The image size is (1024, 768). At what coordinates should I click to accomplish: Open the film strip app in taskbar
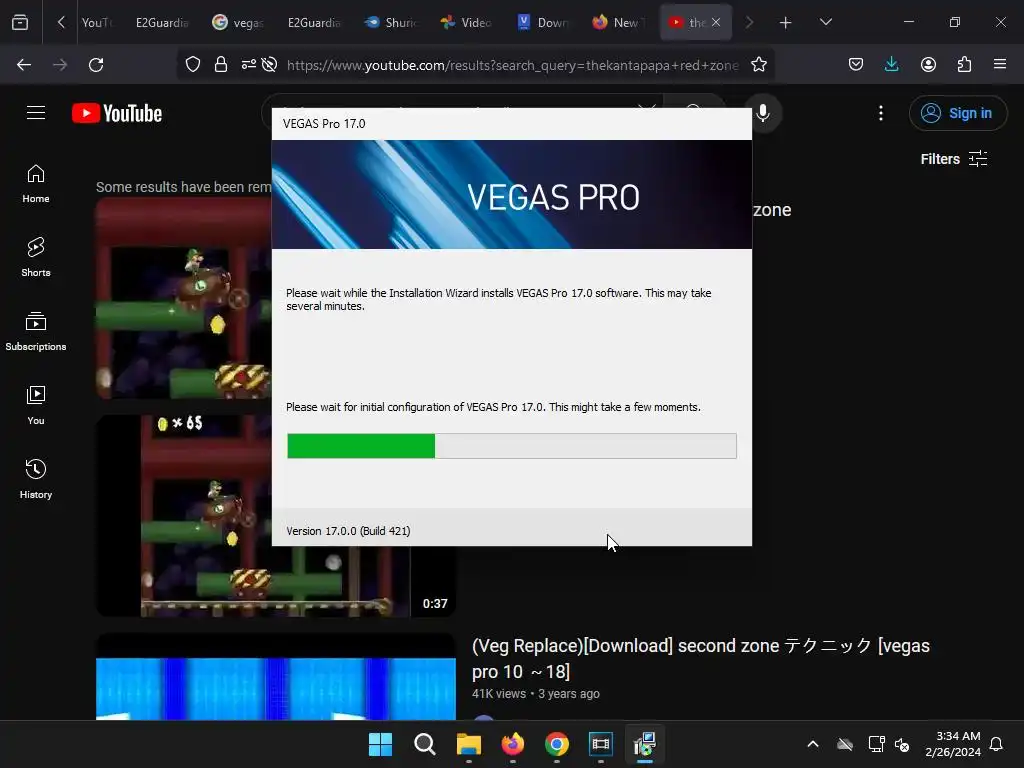[601, 744]
